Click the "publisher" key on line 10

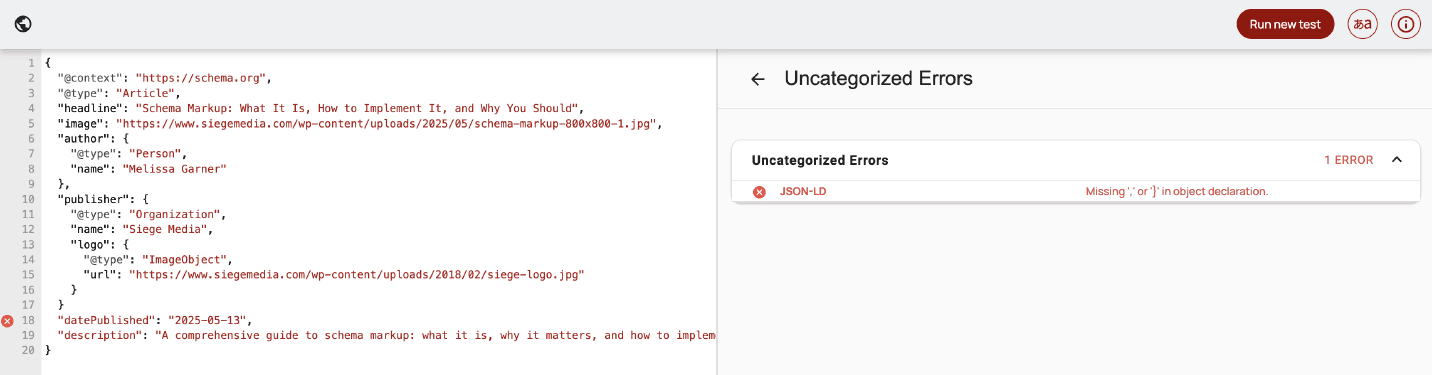pos(94,199)
